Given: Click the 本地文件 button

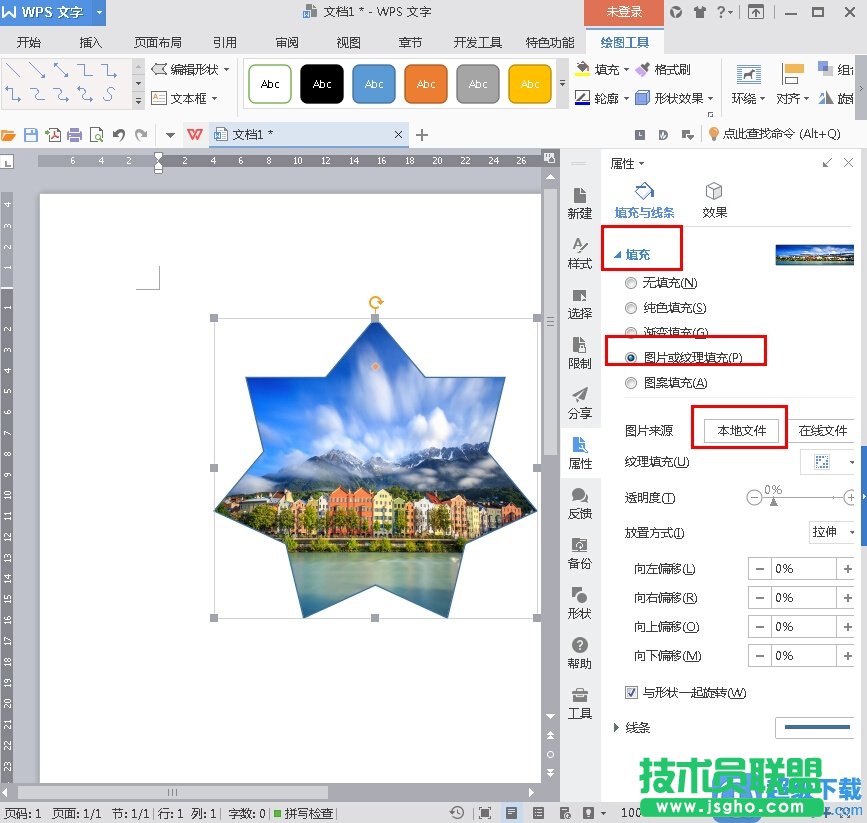Looking at the screenshot, I should pos(741,430).
